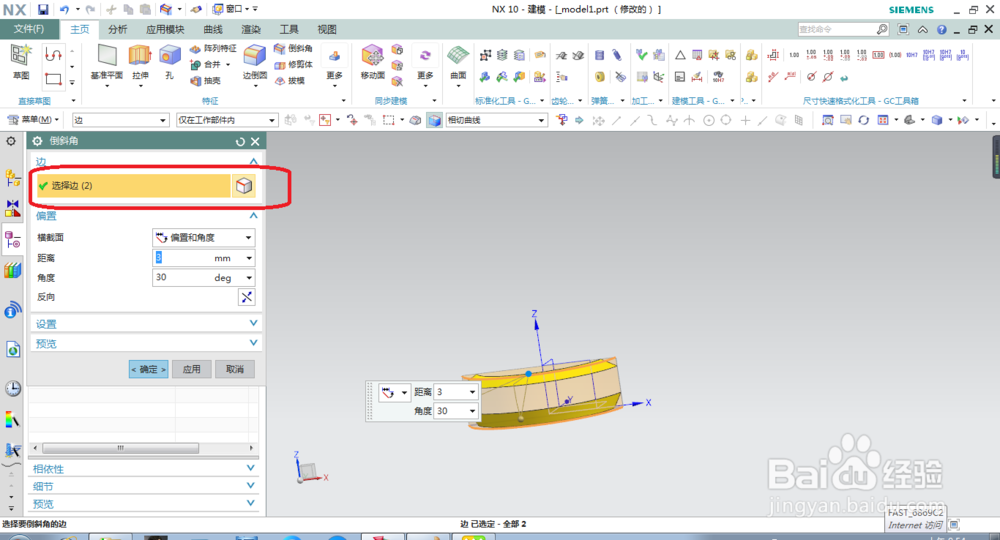The image size is (1000, 540).
Task: Open the History clock sidebar icon
Action: tap(12, 388)
